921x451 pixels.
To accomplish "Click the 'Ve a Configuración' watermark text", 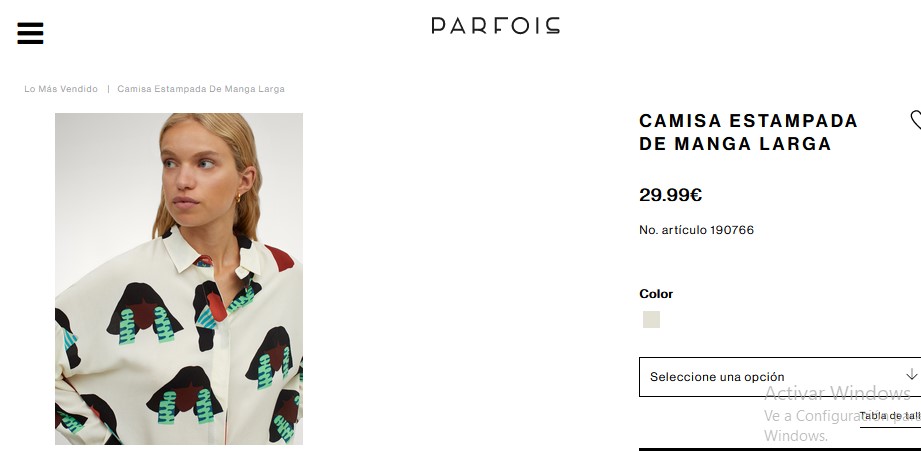I will 806,416.
